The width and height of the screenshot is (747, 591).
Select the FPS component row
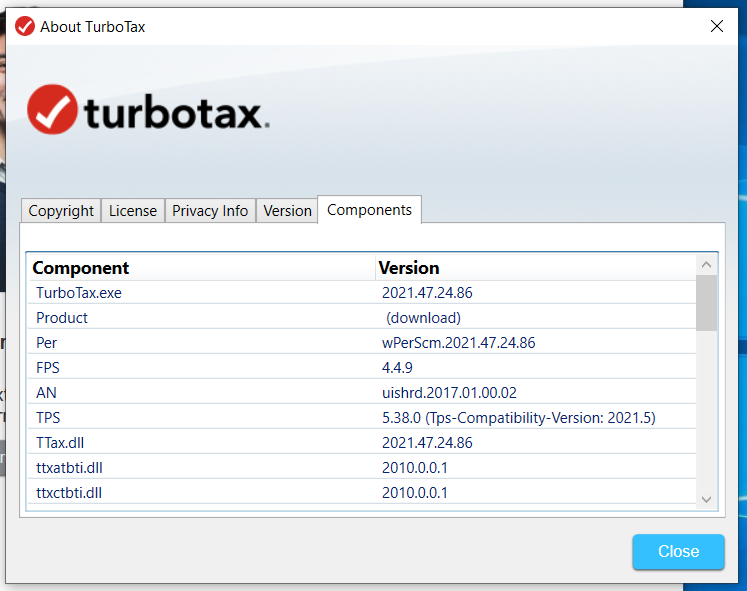[x=362, y=368]
